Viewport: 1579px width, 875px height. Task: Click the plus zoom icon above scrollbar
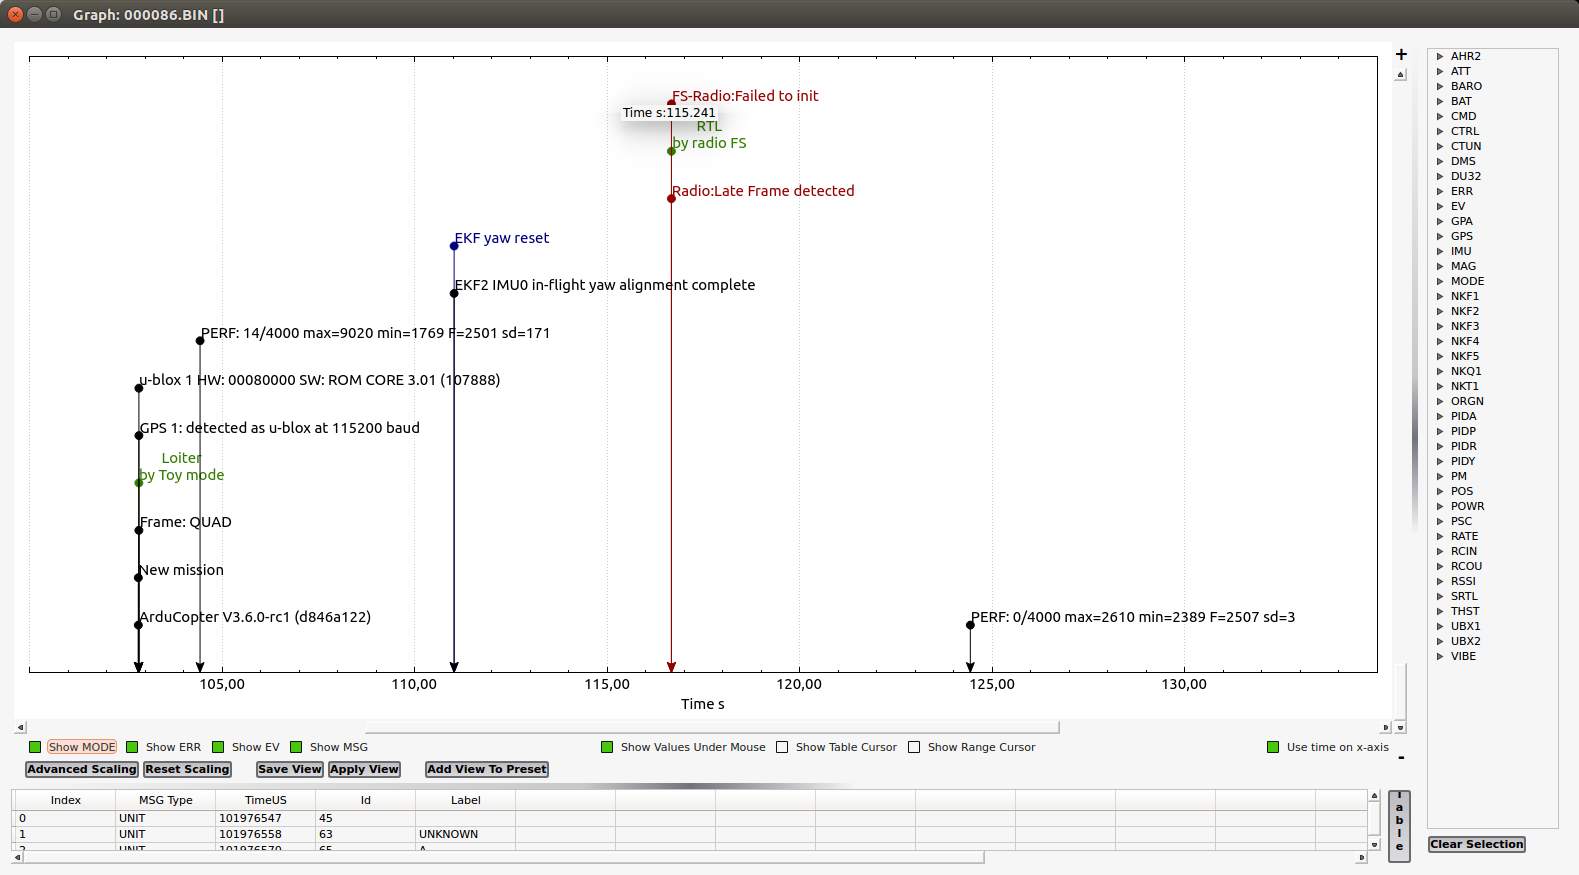[x=1401, y=55]
